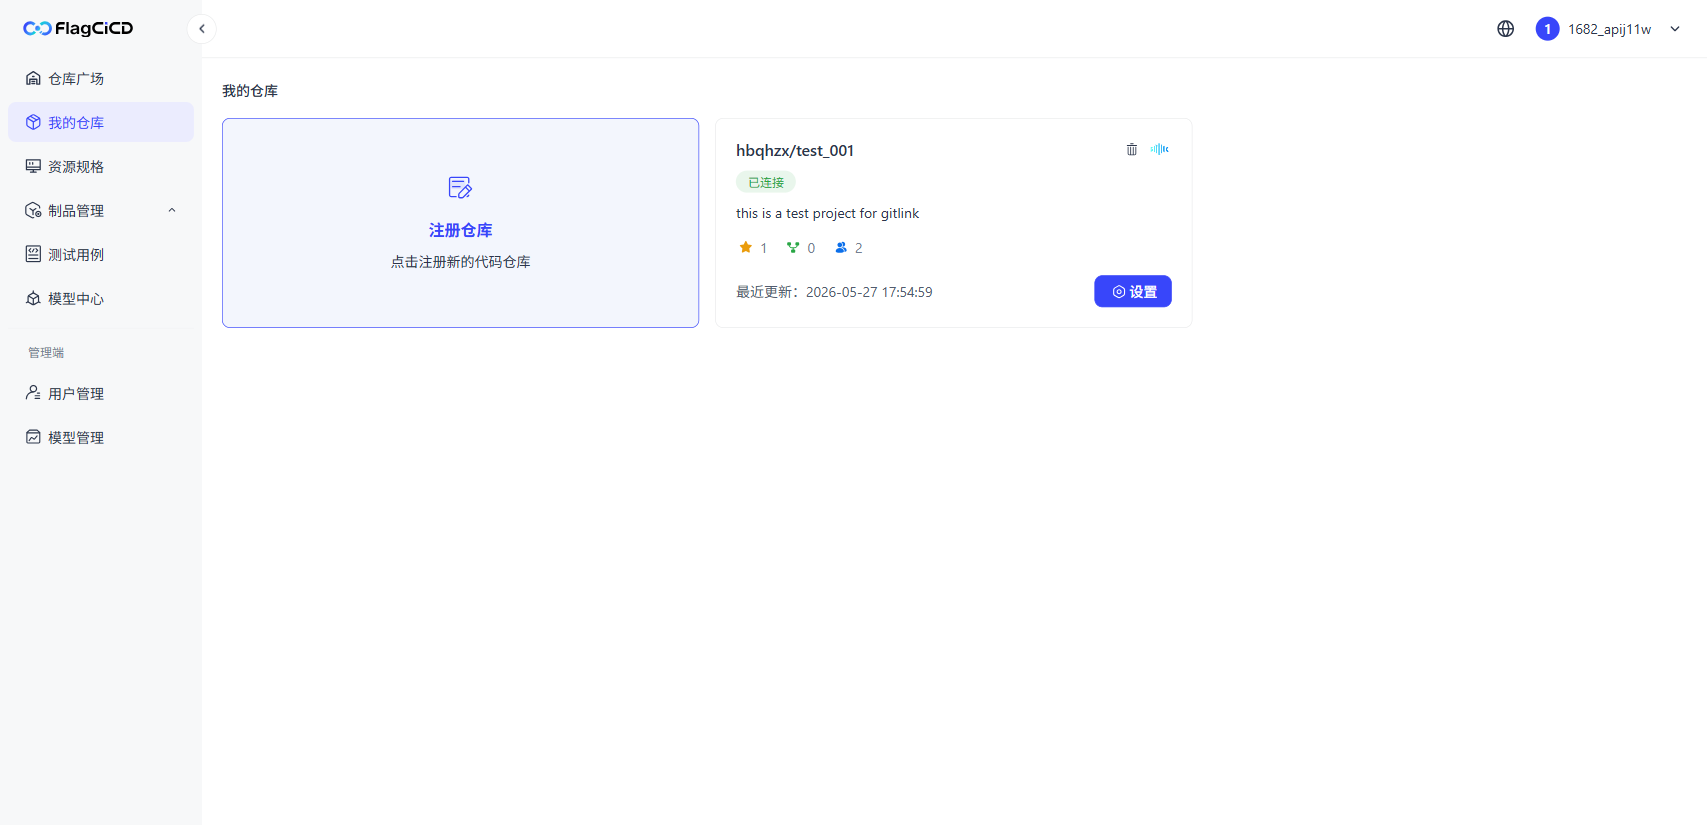Click the 测试用例 list icon
This screenshot has width=1707, height=825.
click(x=33, y=254)
